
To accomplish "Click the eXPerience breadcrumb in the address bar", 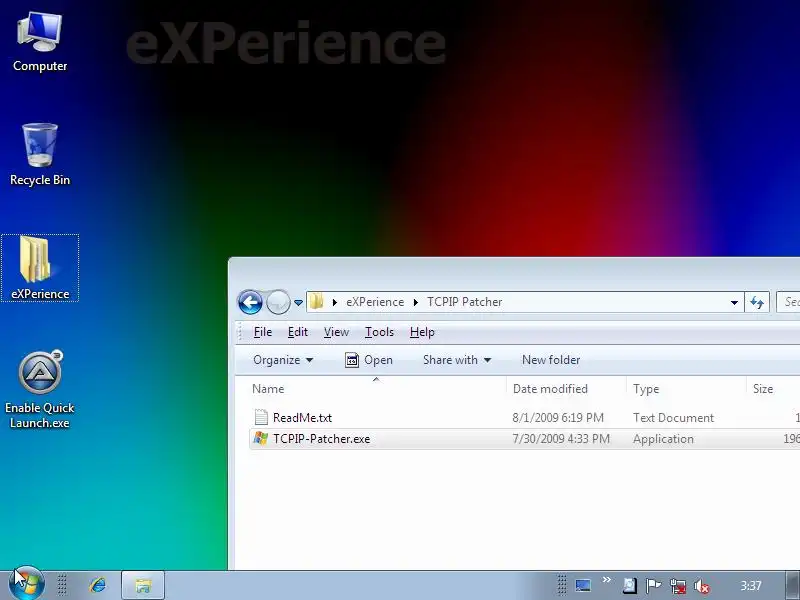I will point(375,302).
